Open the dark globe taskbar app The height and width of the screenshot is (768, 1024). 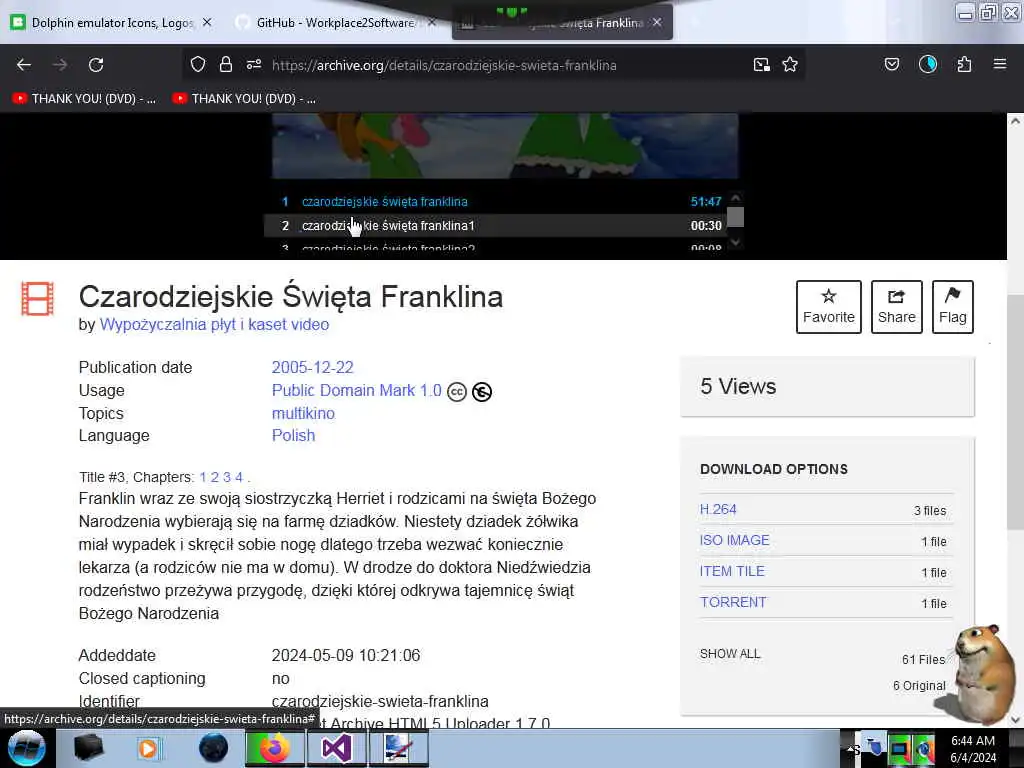pyautogui.click(x=213, y=748)
